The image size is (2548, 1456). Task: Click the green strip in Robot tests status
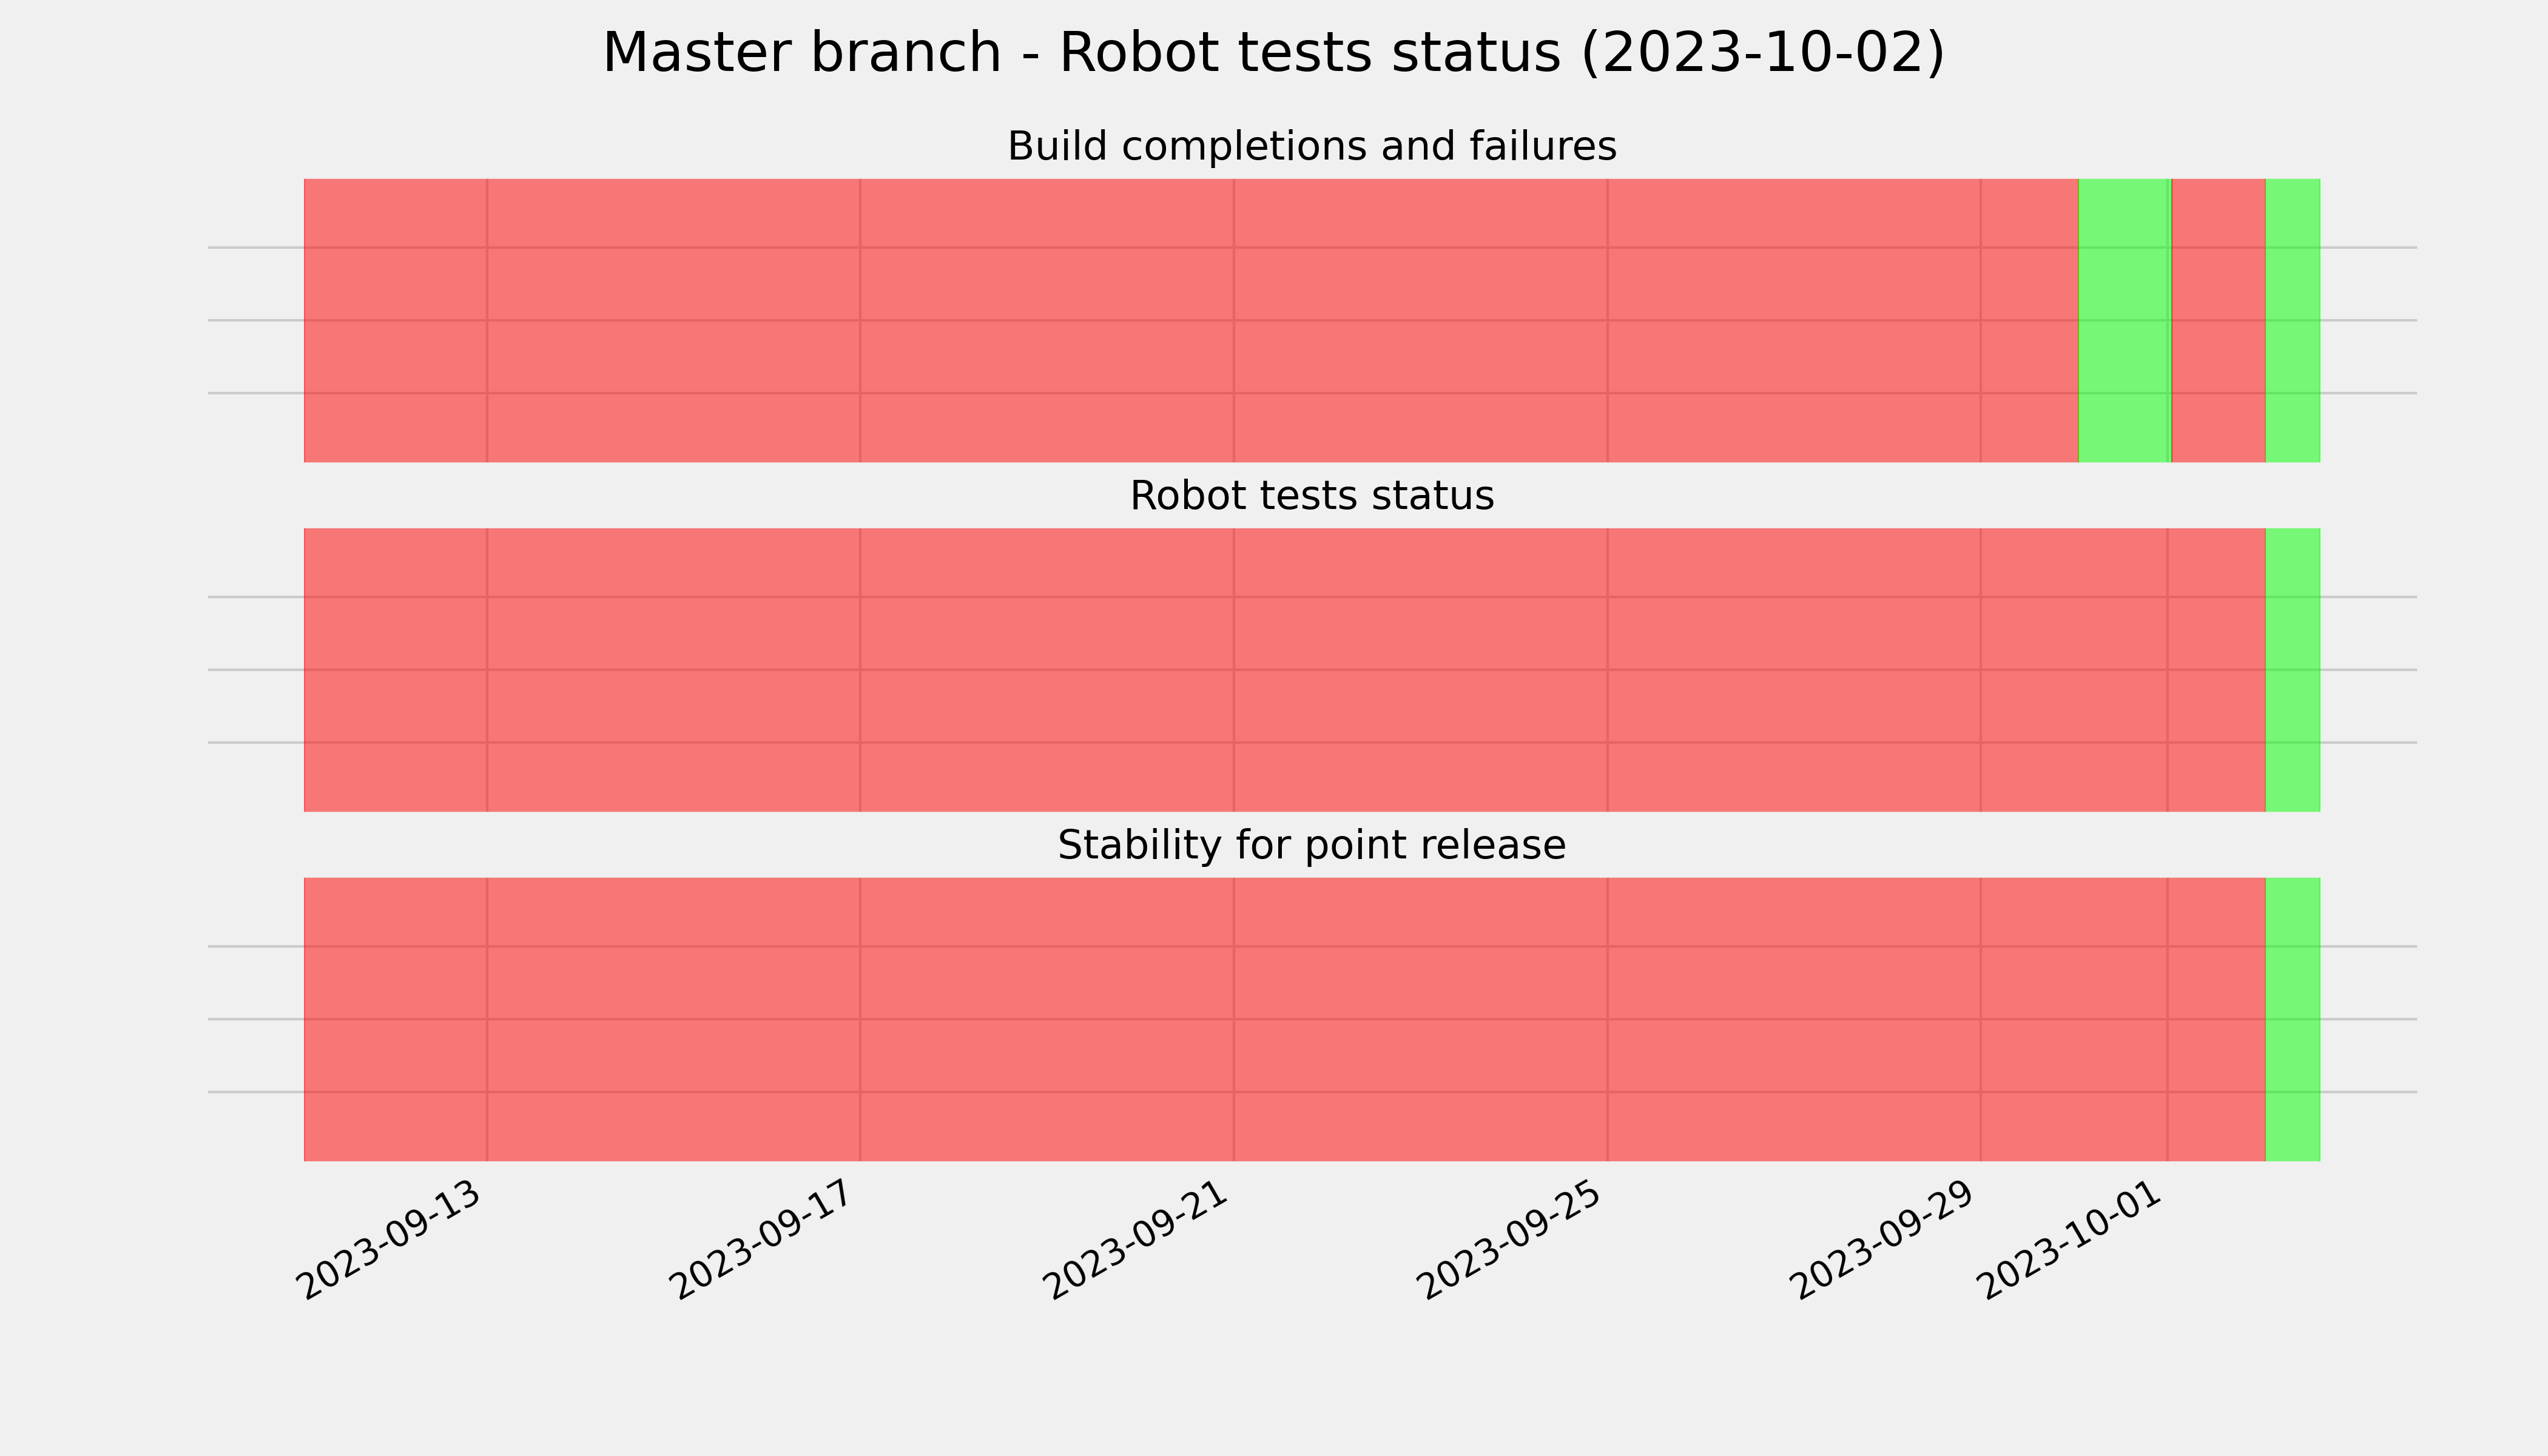[2292, 670]
